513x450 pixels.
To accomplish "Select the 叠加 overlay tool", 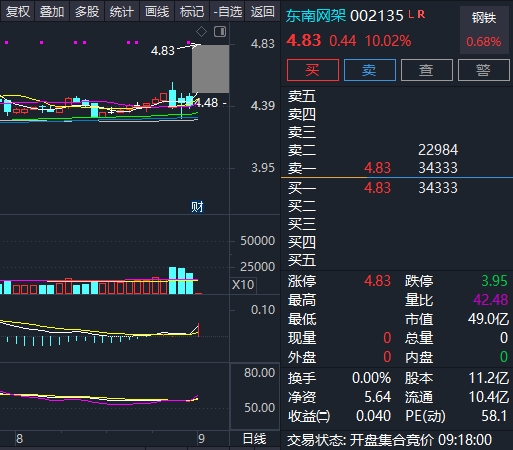I will point(52,11).
